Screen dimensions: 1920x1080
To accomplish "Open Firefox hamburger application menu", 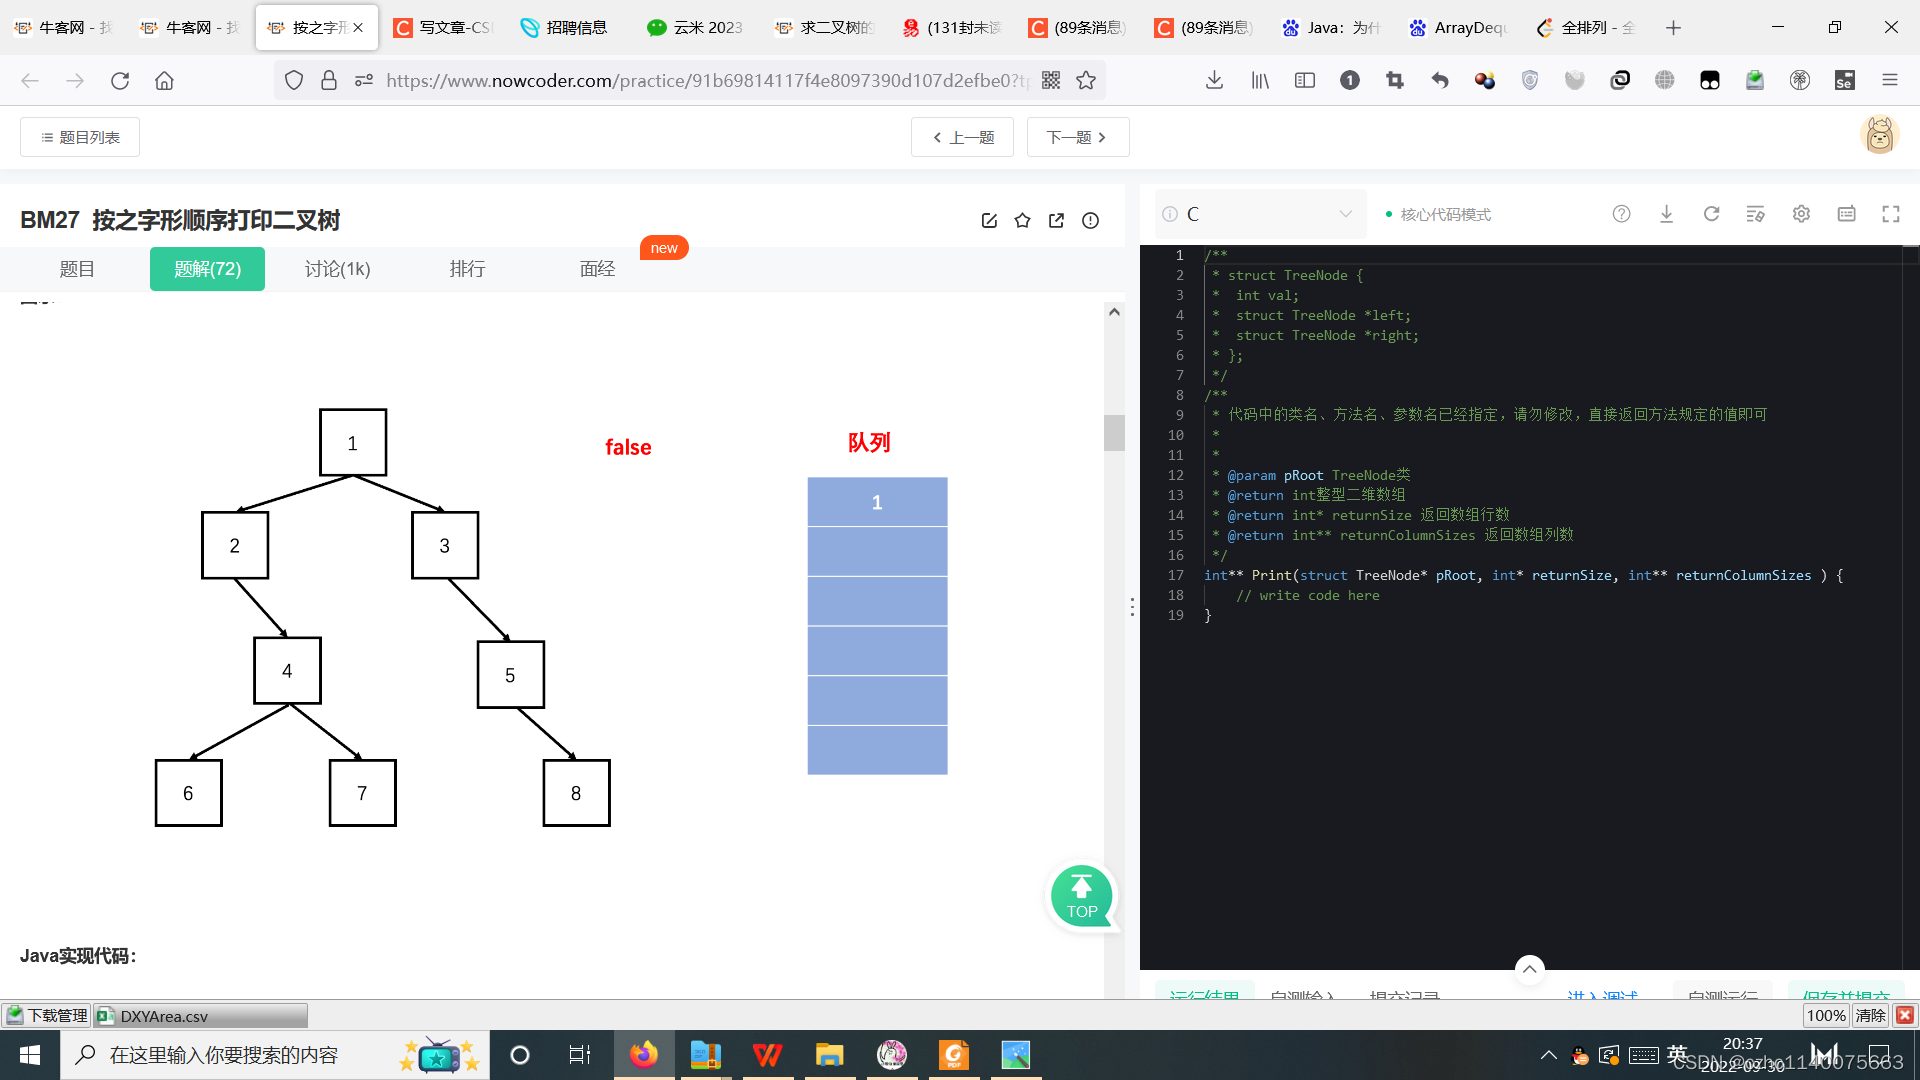I will point(1890,80).
